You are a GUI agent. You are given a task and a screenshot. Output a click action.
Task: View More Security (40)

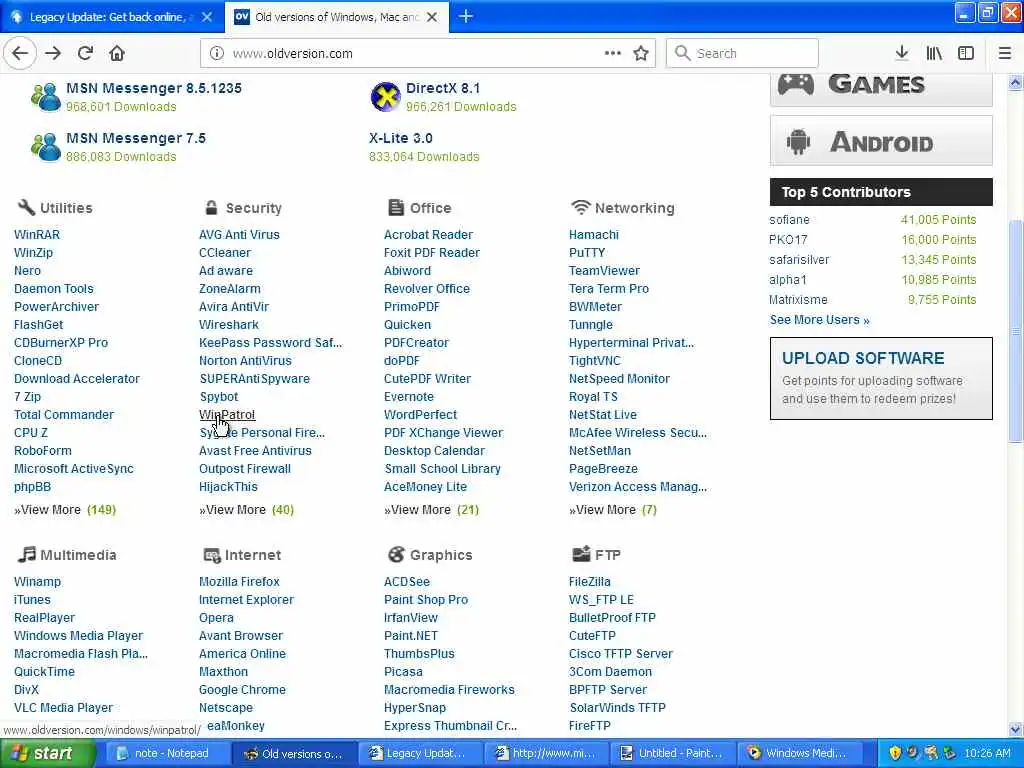246,509
